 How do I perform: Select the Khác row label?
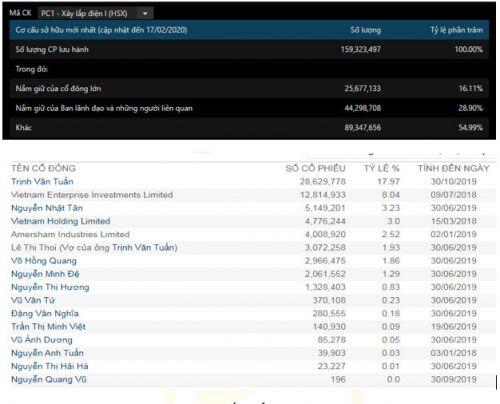(24, 127)
